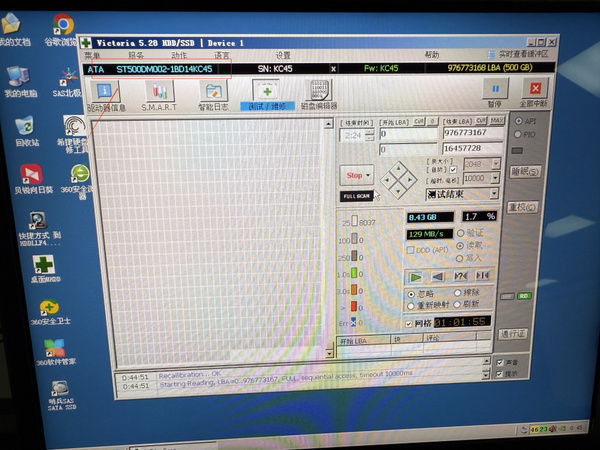Open the Settings (设置) menu

coord(283,55)
